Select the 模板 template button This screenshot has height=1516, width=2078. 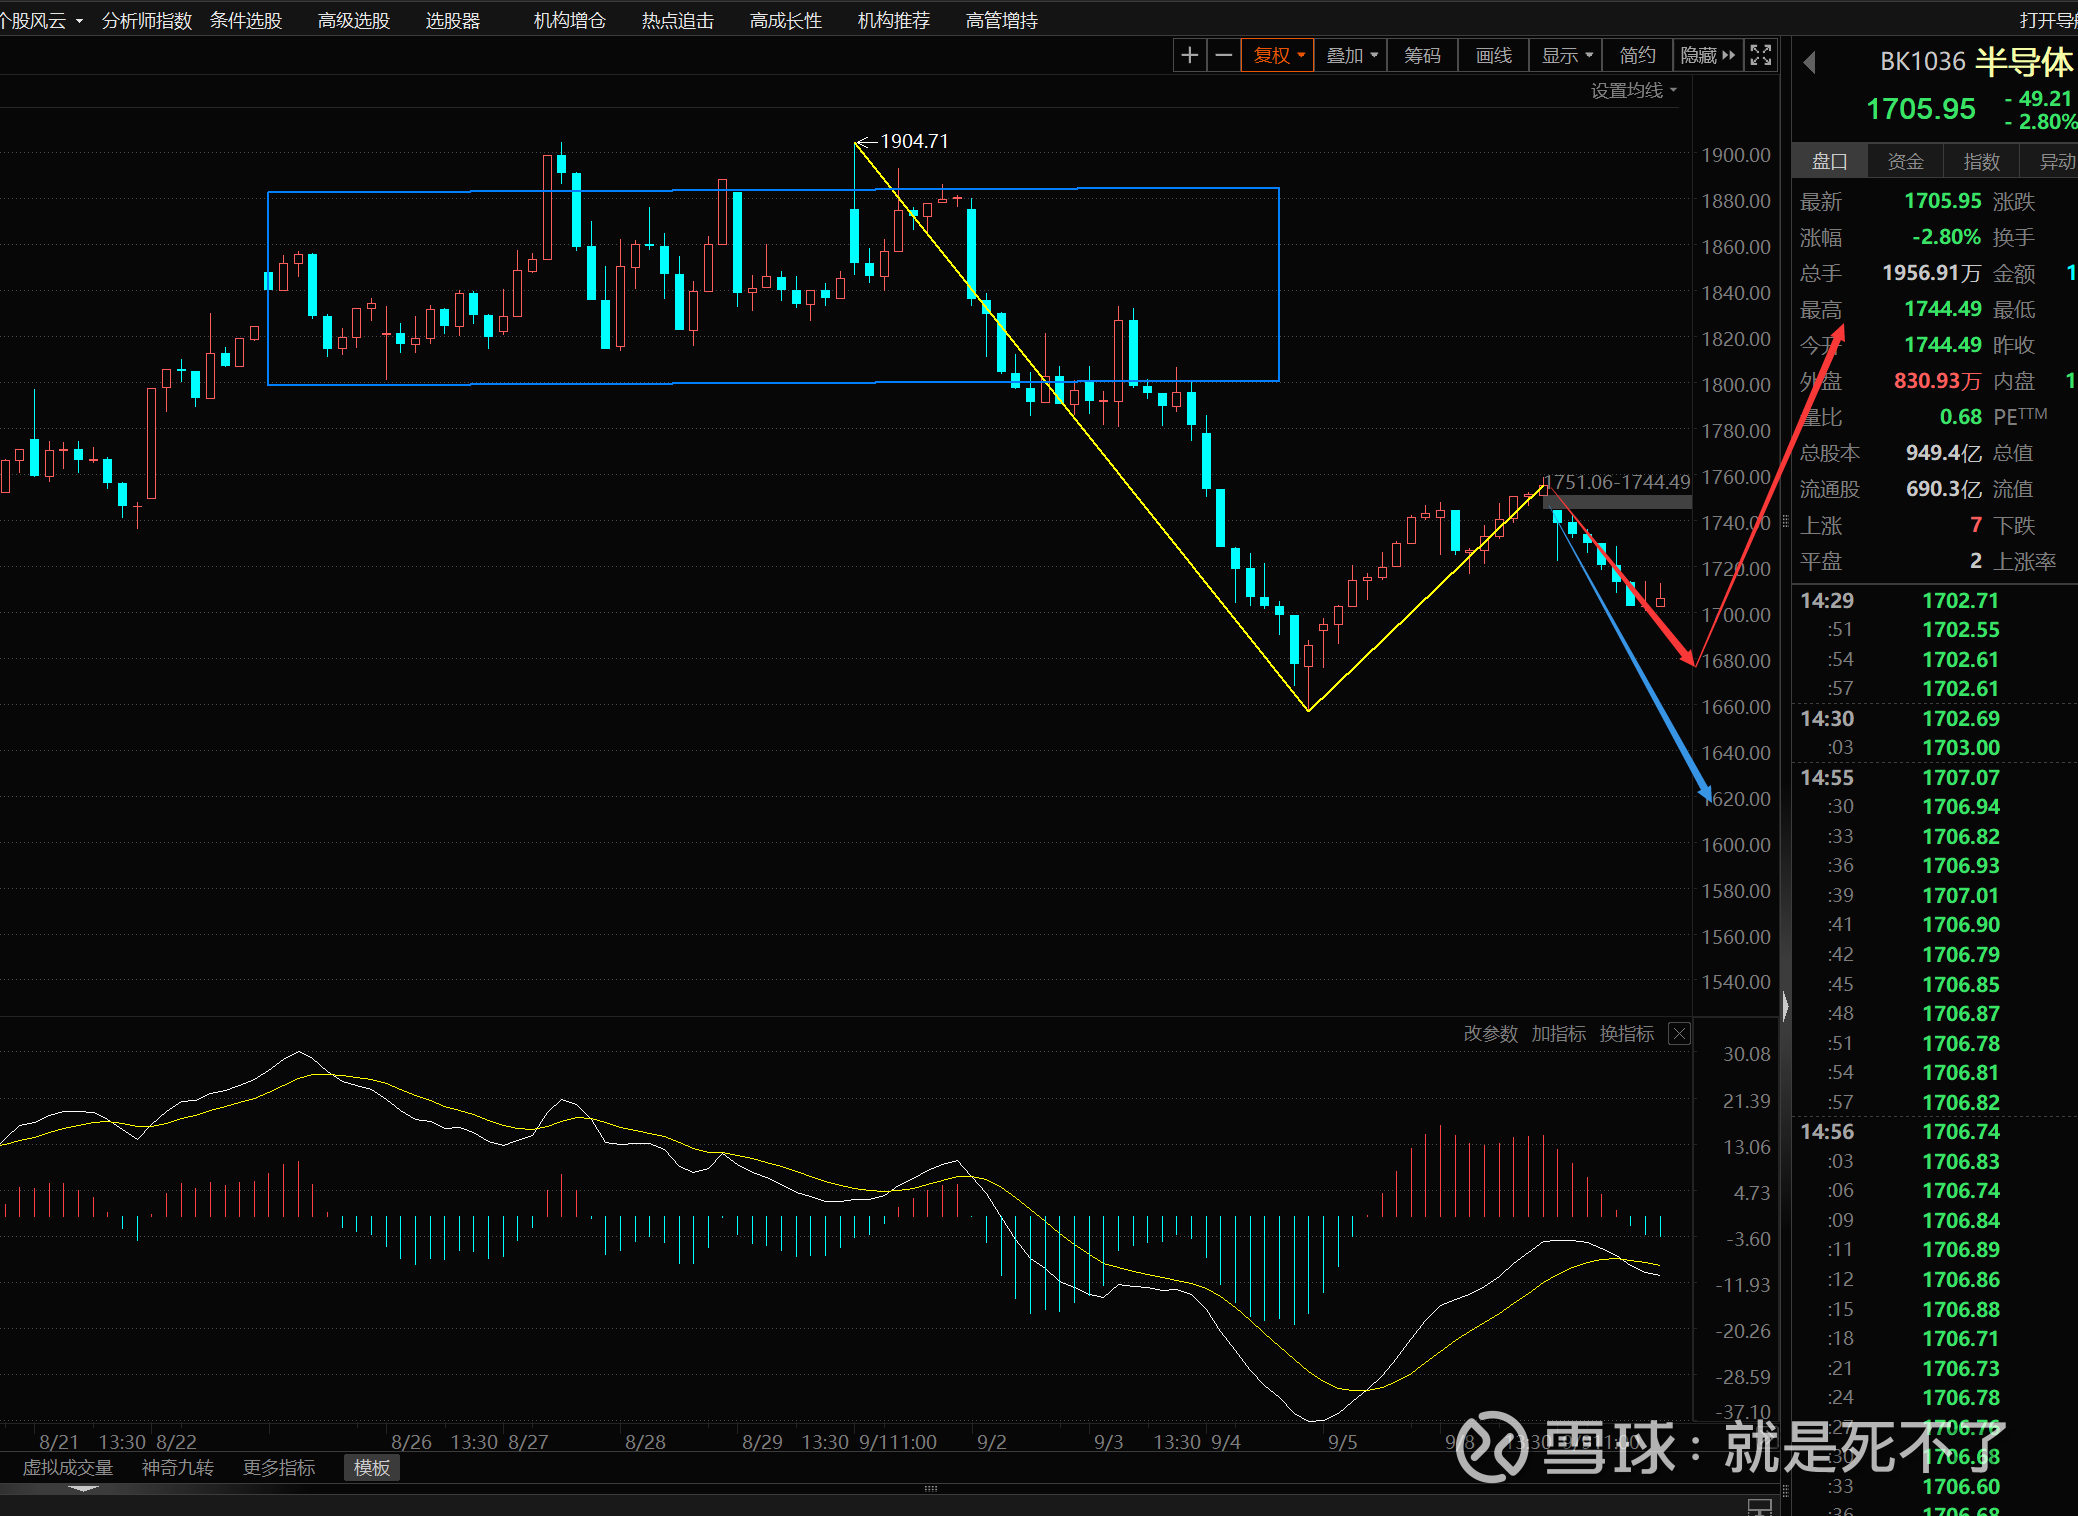372,1467
